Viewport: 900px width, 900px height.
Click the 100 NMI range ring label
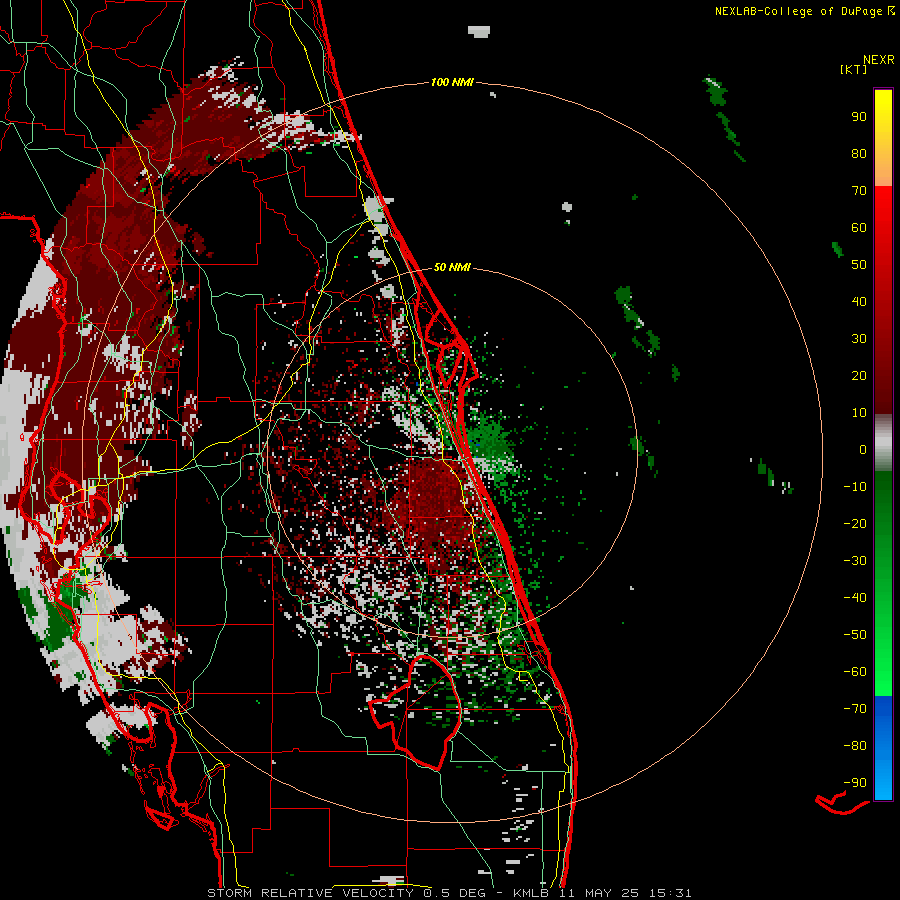(x=452, y=82)
